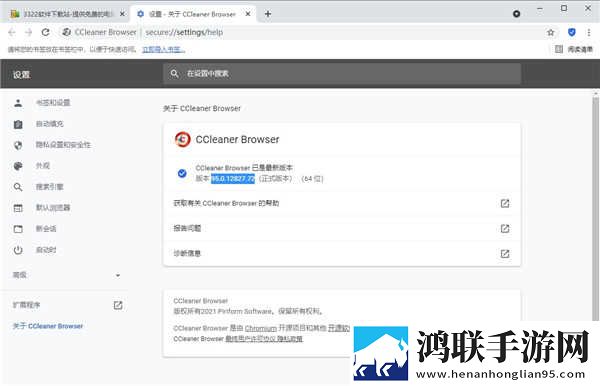Click external link icon for 报告问题 row

tap(505, 229)
